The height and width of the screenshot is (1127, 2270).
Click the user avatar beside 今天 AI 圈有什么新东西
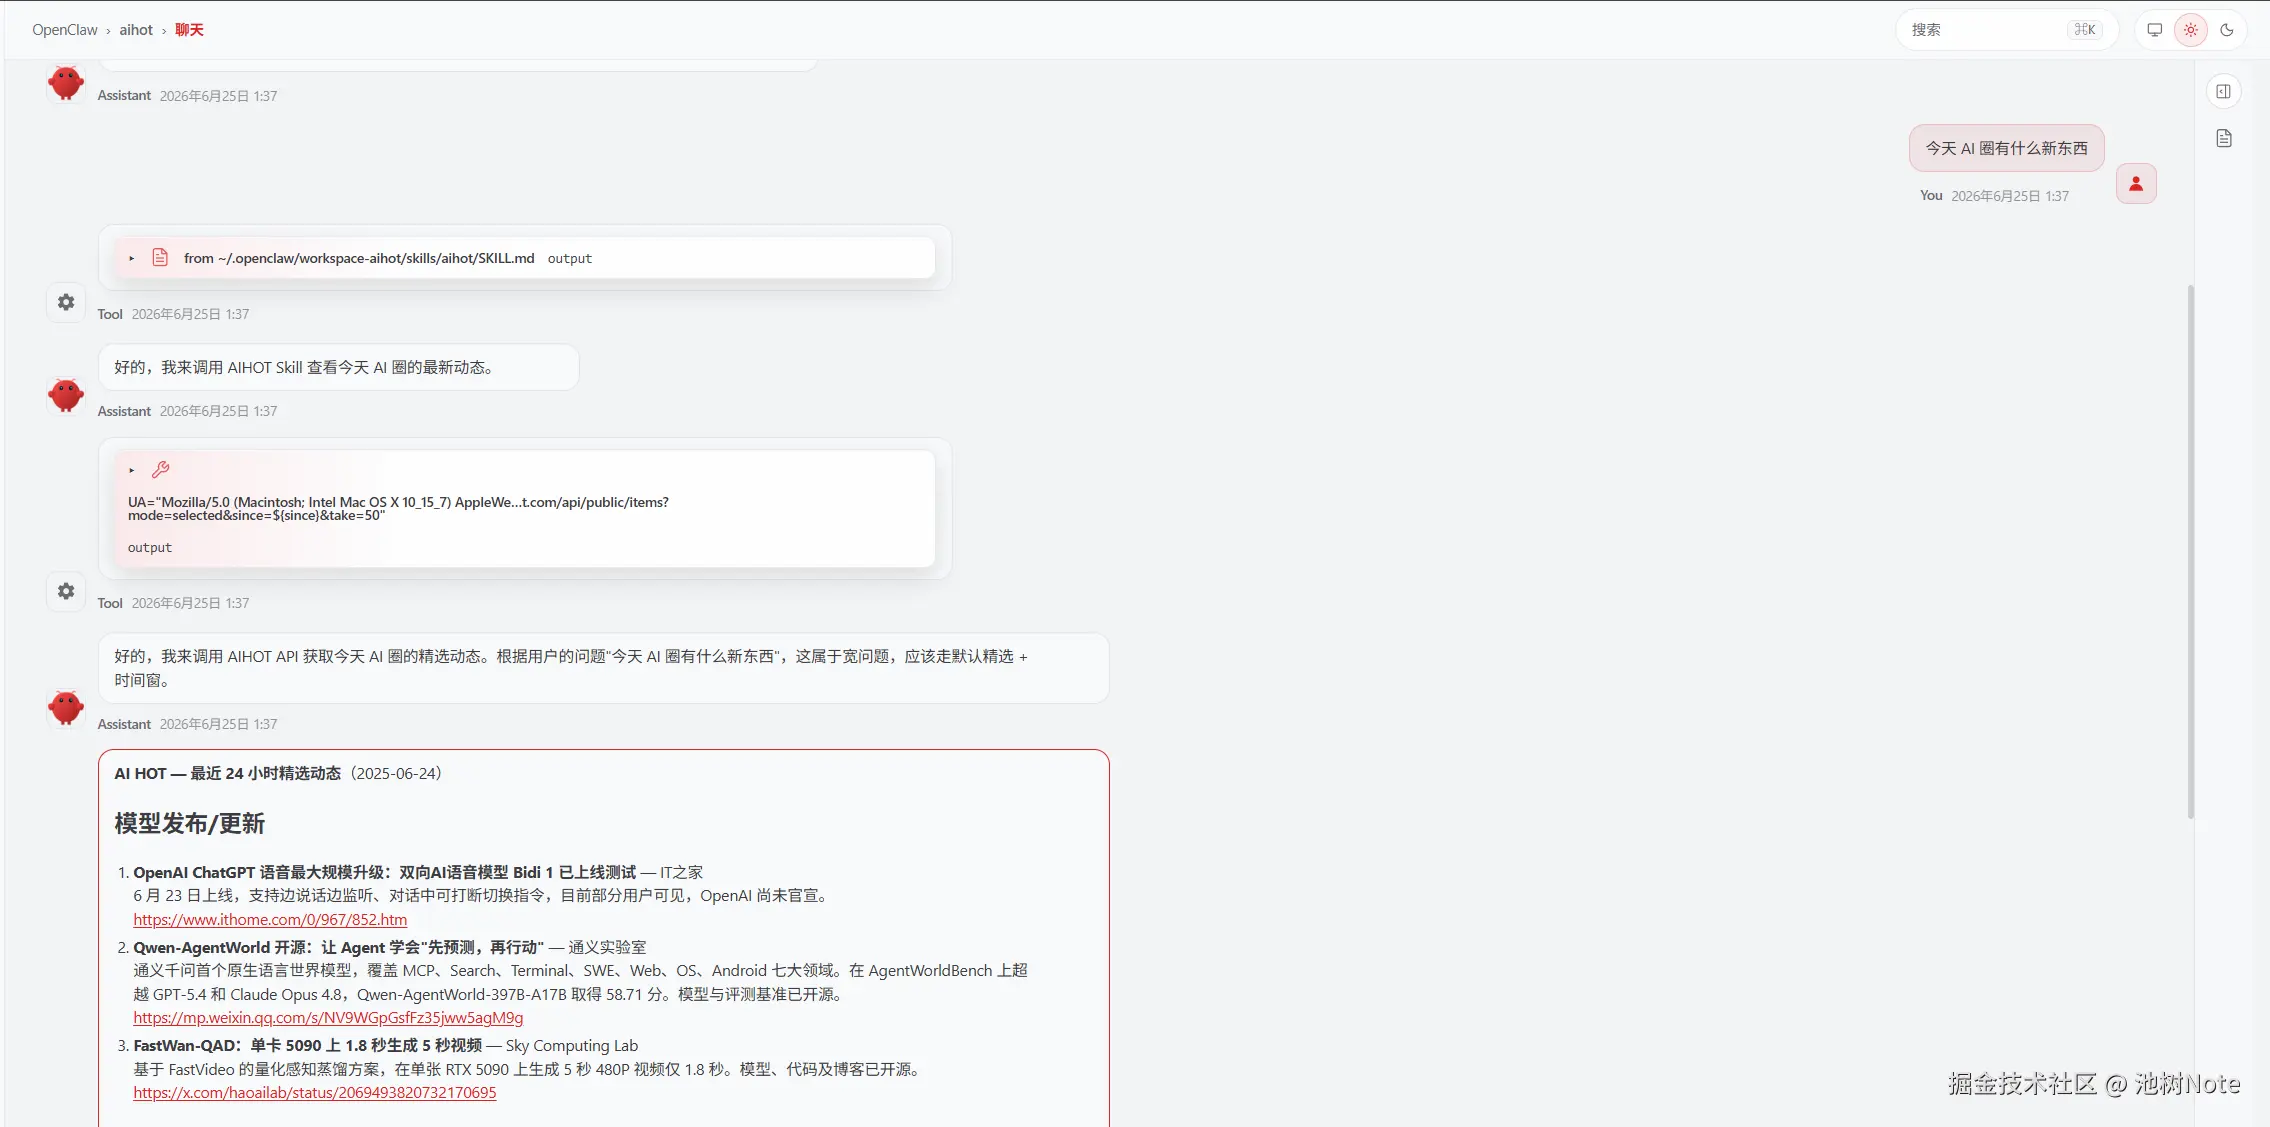2136,184
